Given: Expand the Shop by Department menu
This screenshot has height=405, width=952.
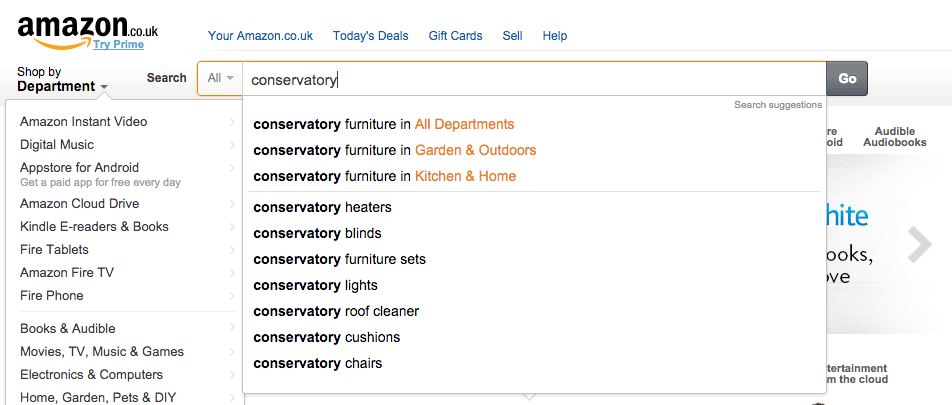Looking at the screenshot, I should coord(63,80).
